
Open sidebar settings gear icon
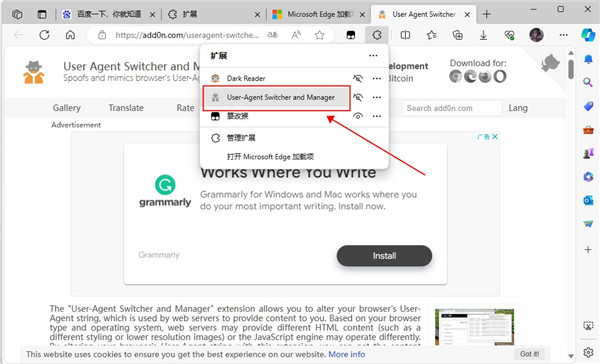pos(588,352)
